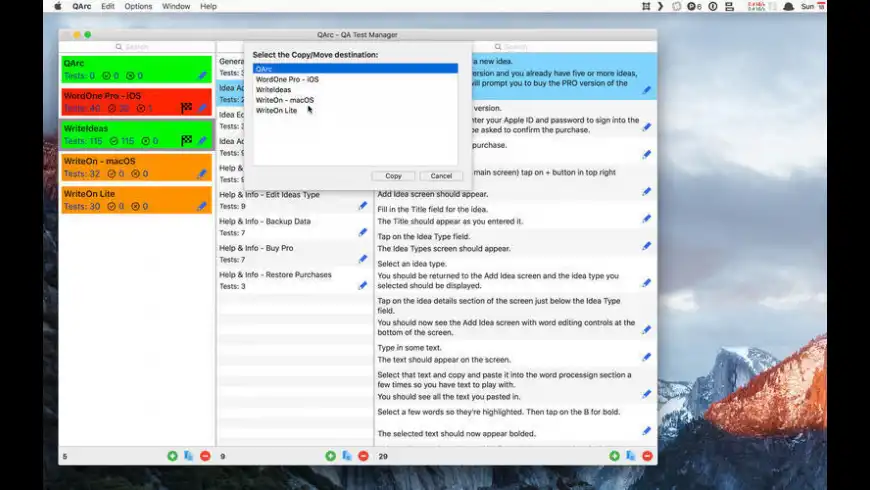Edit the 'Select an idea type' step
This screenshot has height=490, width=870.
(x=647, y=283)
